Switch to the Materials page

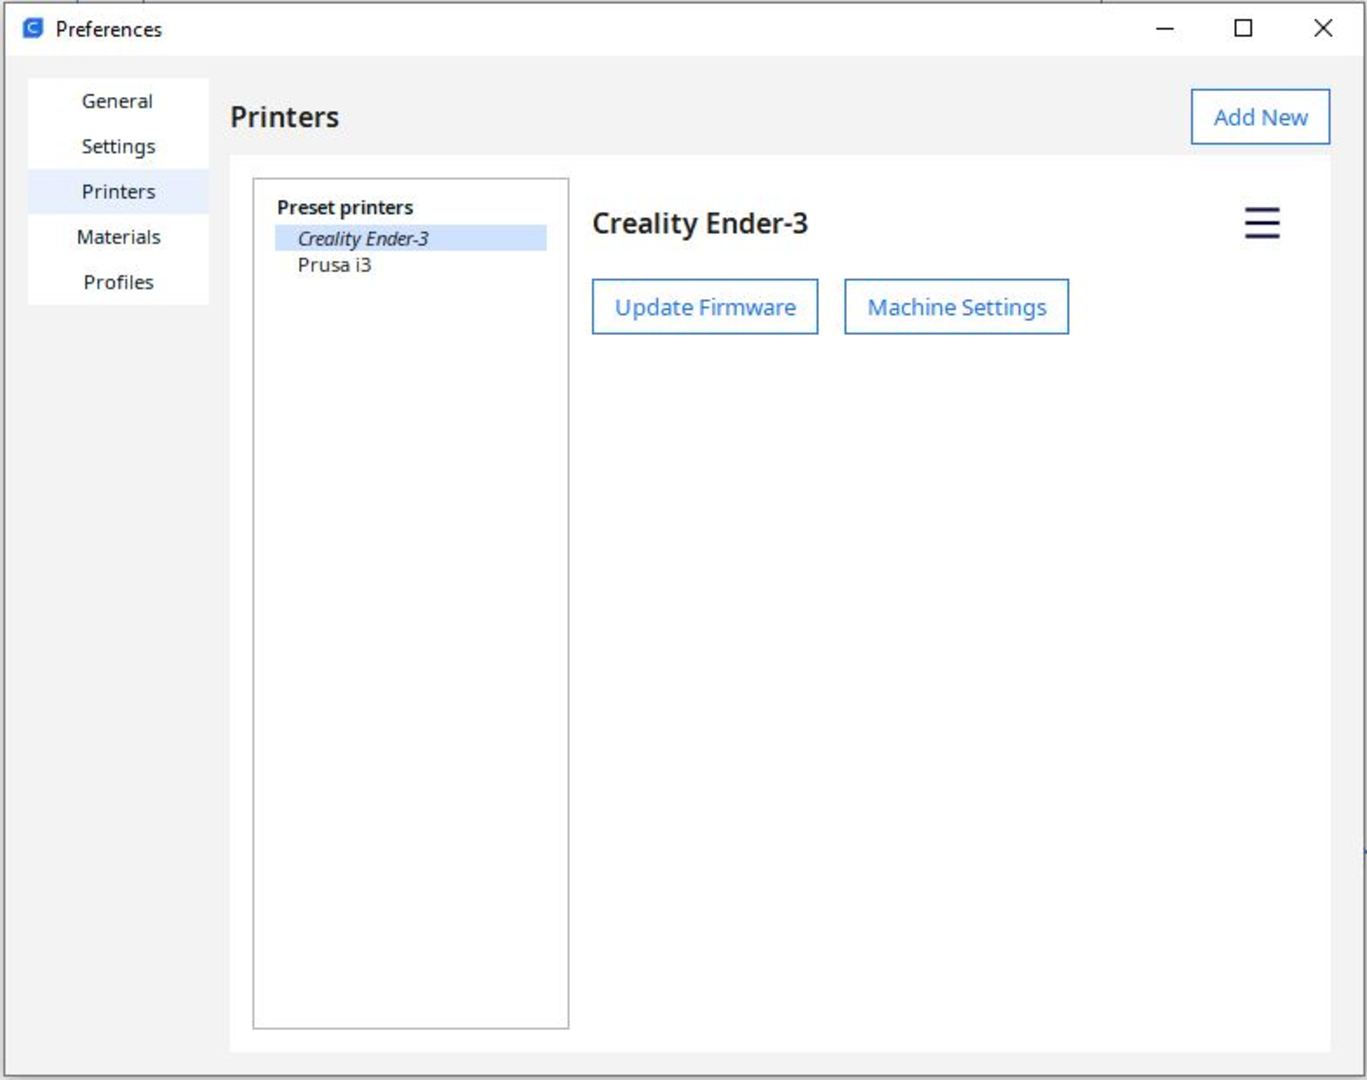pyautogui.click(x=118, y=237)
